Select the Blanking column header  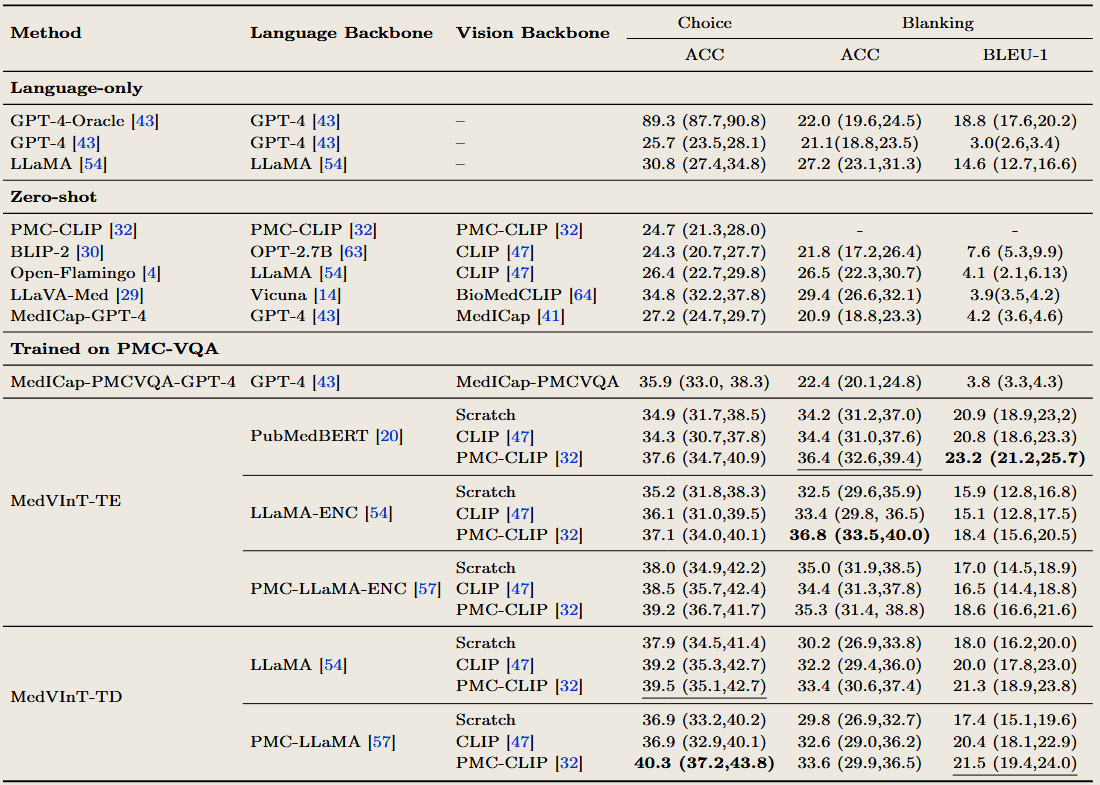pos(938,22)
